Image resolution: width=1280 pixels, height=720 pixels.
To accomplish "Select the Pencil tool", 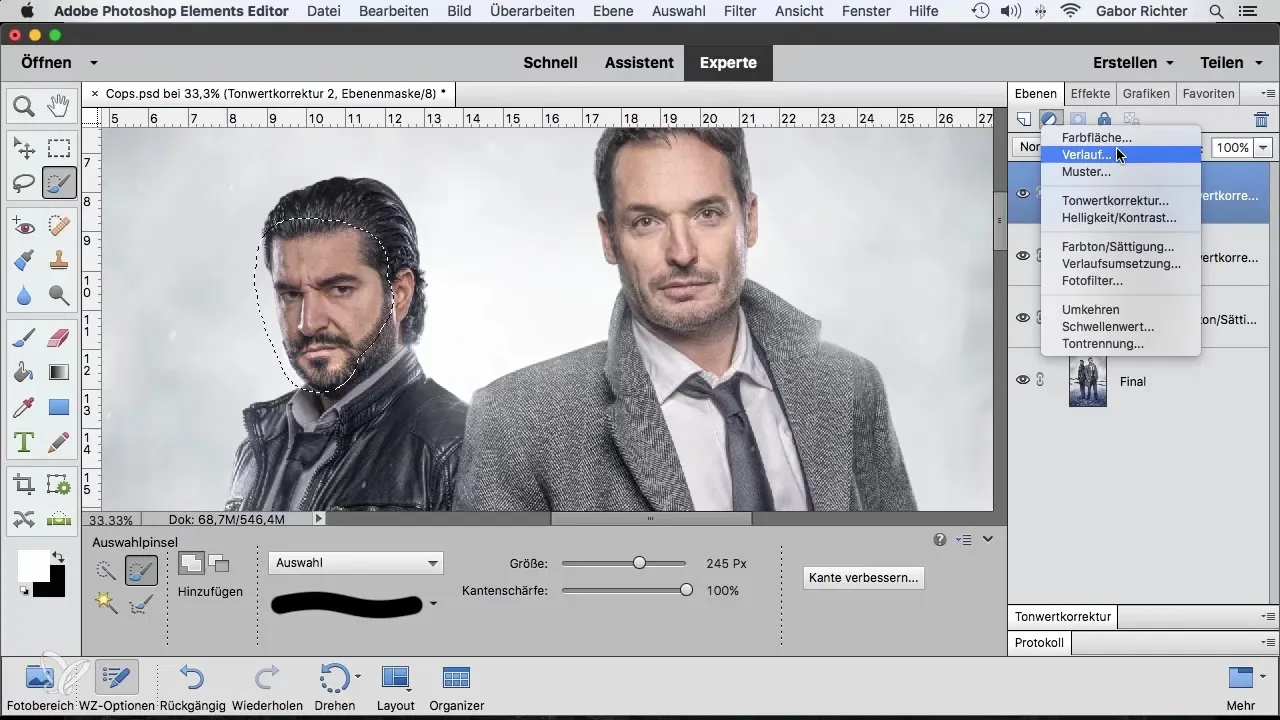I will [x=59, y=441].
